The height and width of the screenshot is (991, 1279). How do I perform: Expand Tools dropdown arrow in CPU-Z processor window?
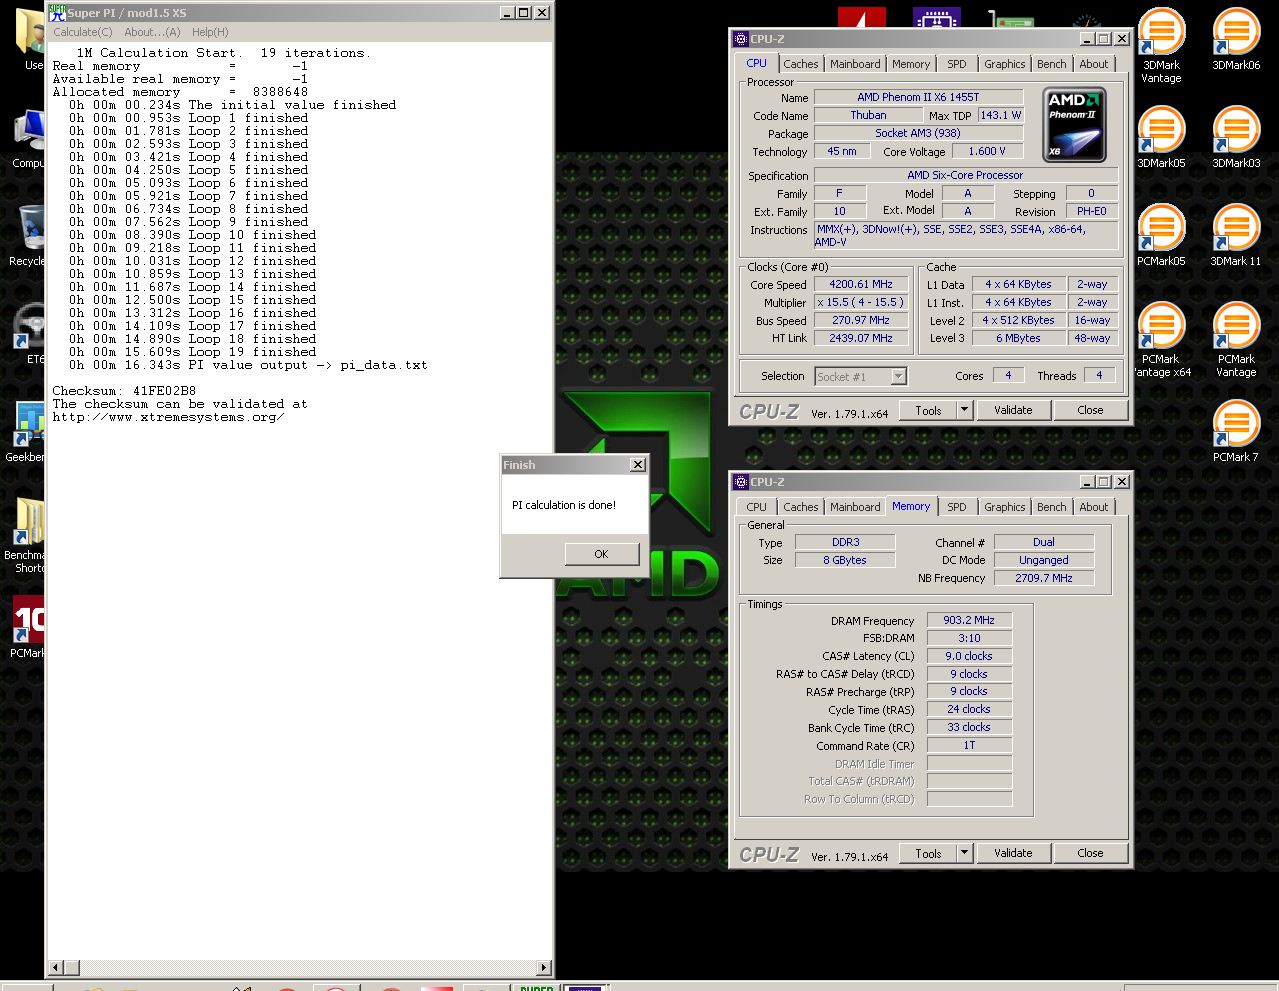coord(964,410)
